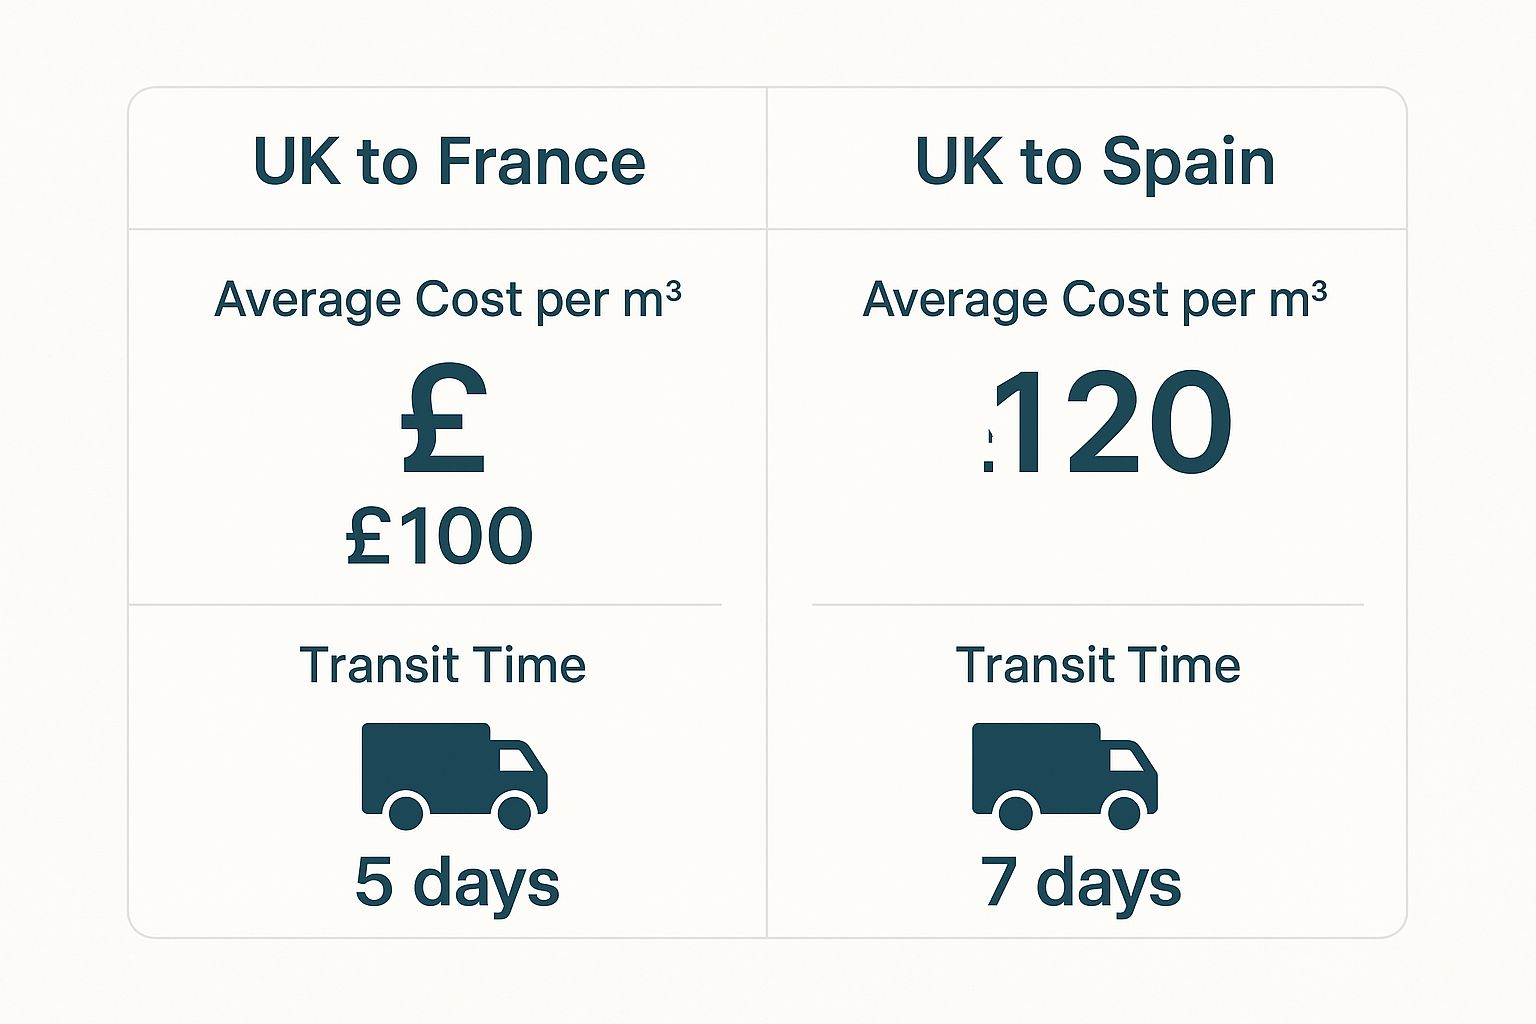The width and height of the screenshot is (1536, 1024).
Task: Select the "Transit Time" label for France
Action: click(x=442, y=666)
